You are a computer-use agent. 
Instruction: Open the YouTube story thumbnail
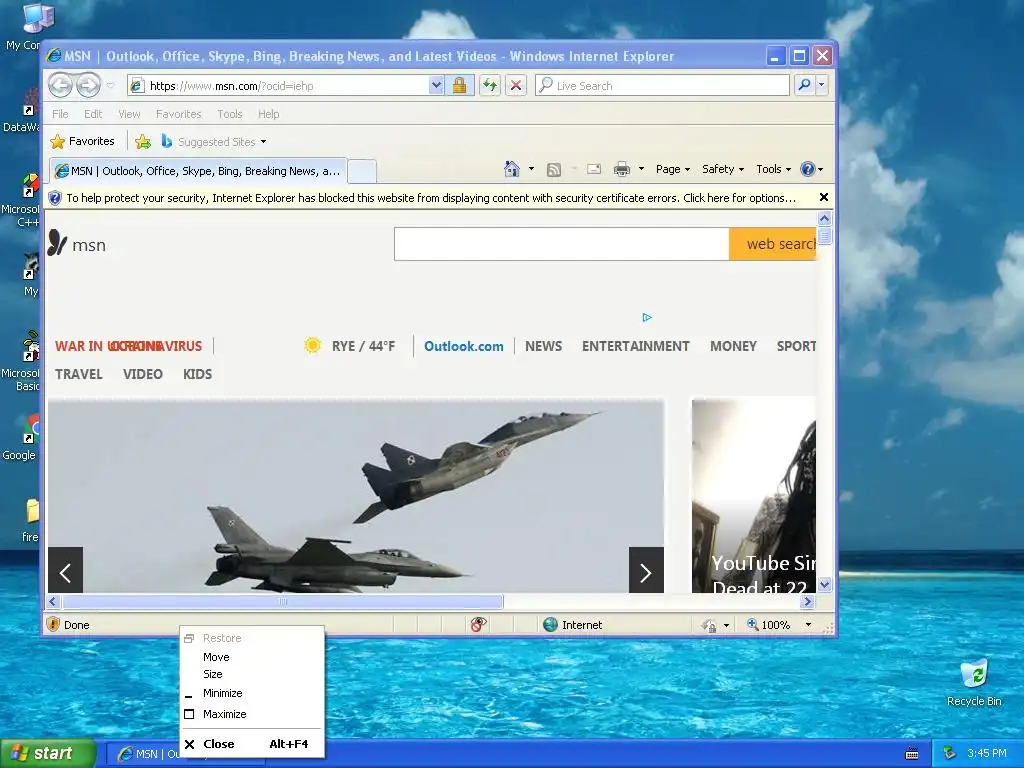tap(754, 496)
